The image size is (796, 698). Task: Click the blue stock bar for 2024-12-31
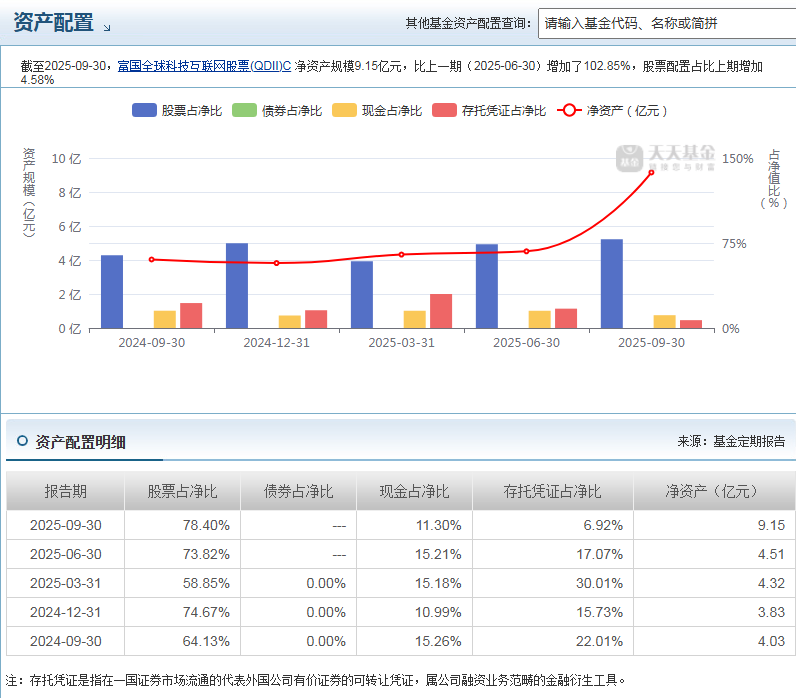click(x=237, y=286)
